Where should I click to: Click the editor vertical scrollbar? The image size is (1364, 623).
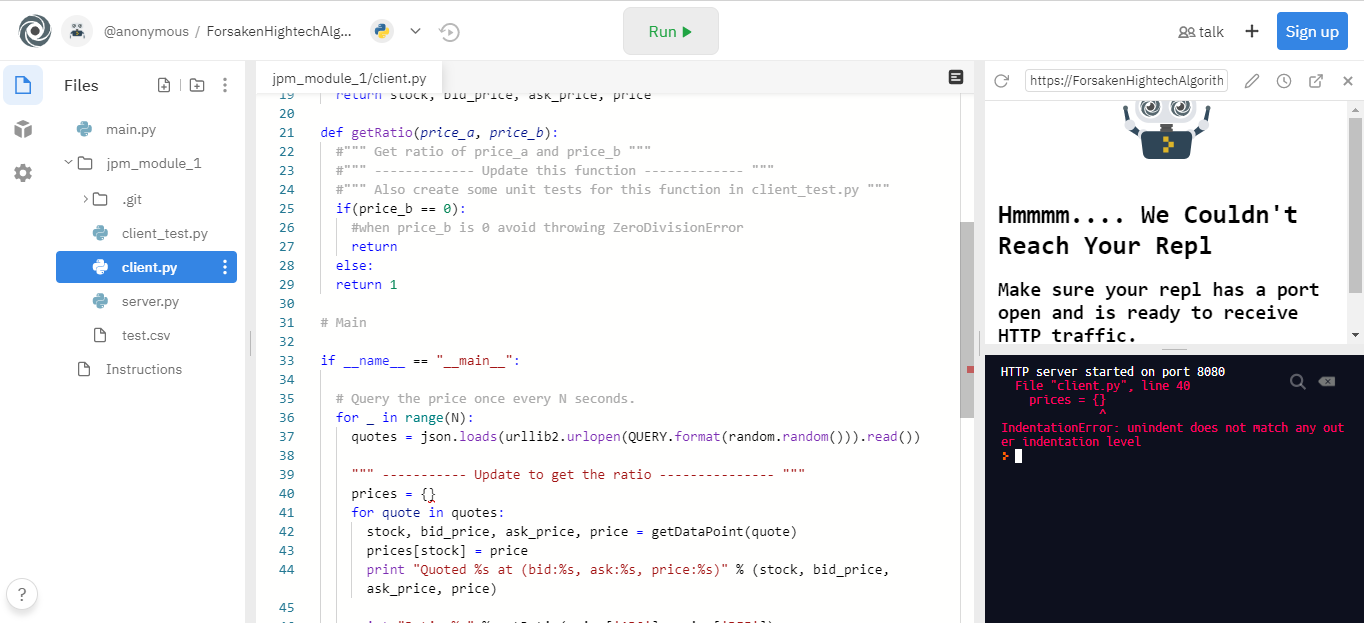point(967,320)
